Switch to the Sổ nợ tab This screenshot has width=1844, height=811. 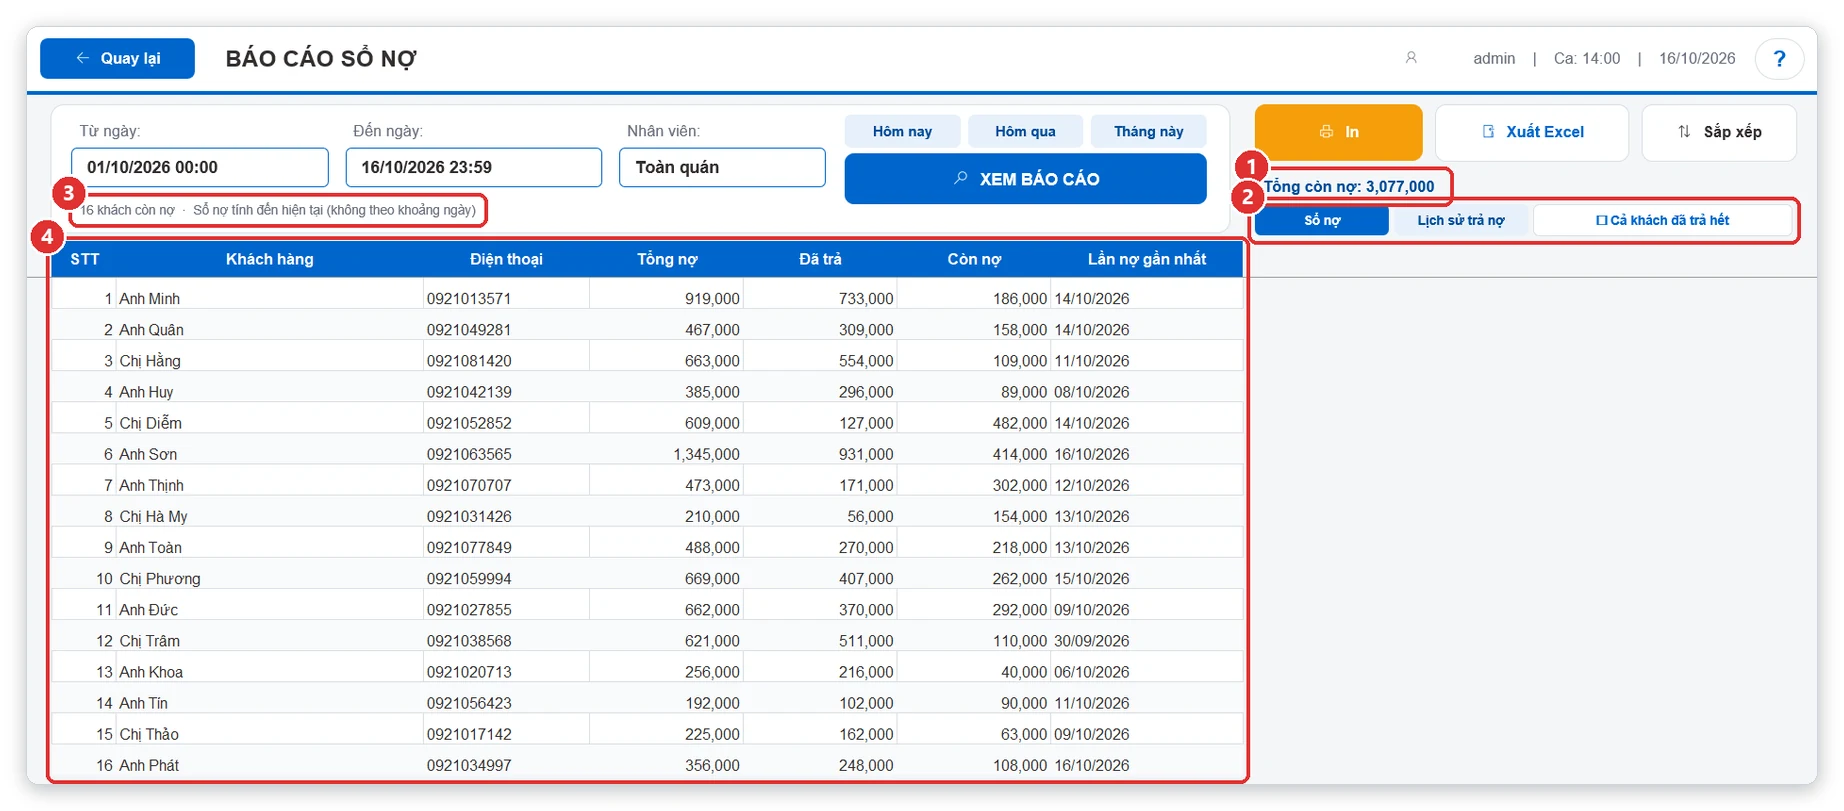(x=1322, y=220)
